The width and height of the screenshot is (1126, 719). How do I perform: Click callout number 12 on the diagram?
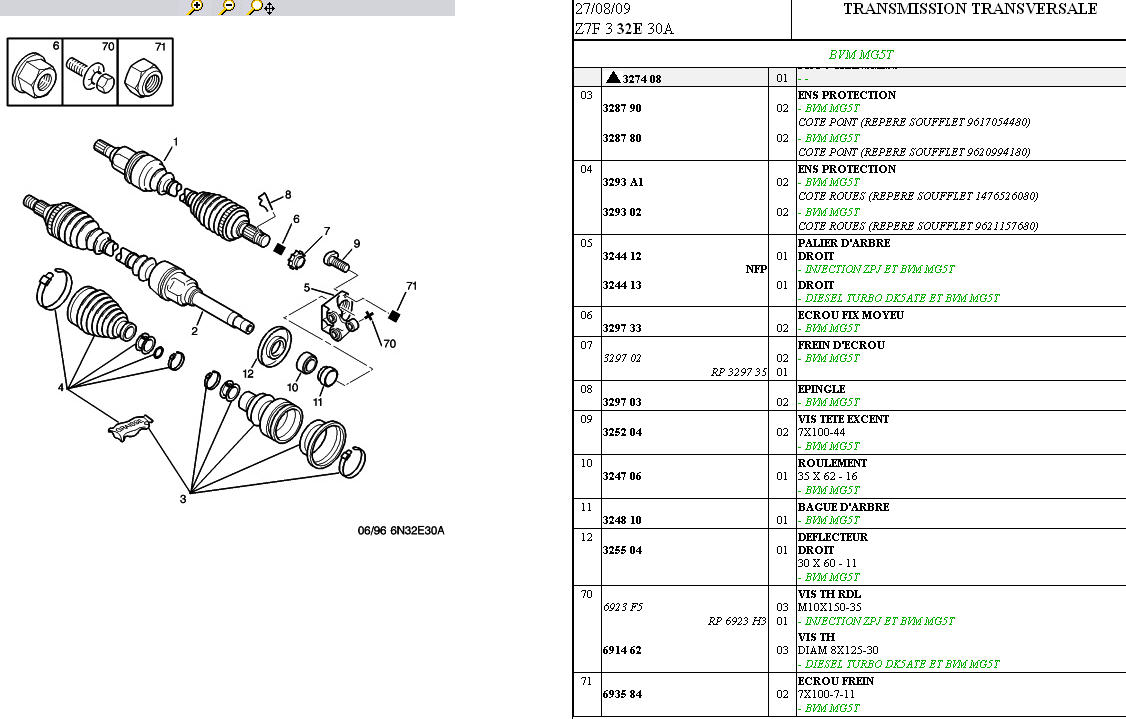pyautogui.click(x=247, y=373)
